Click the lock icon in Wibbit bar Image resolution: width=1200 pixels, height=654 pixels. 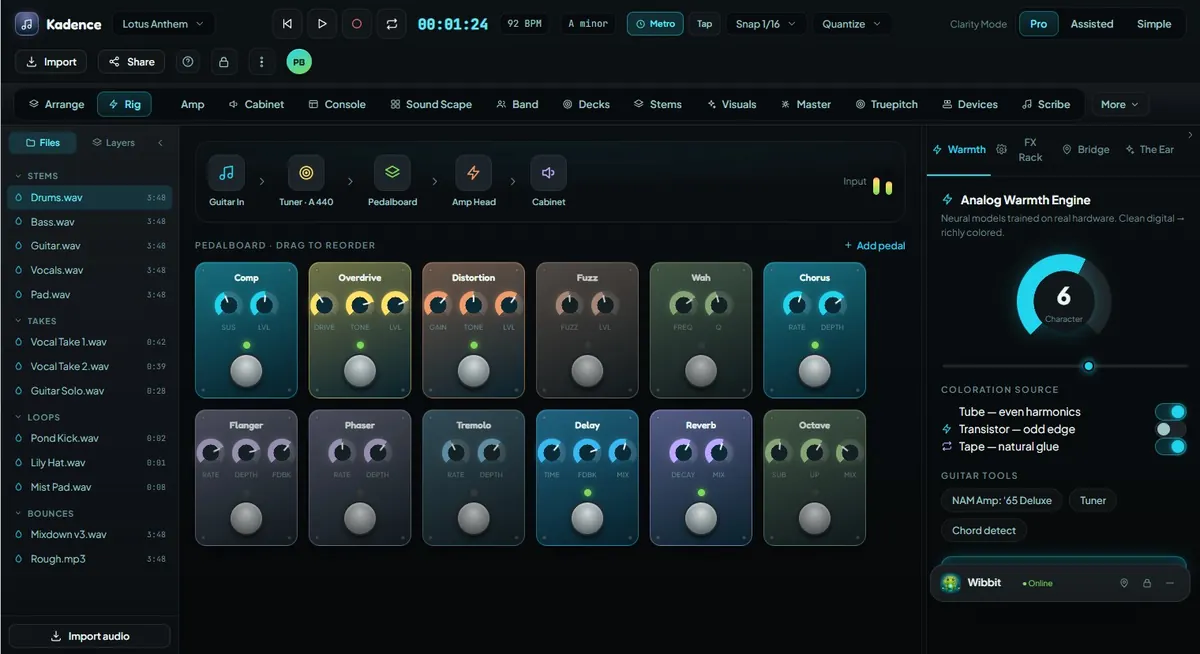click(x=1147, y=583)
